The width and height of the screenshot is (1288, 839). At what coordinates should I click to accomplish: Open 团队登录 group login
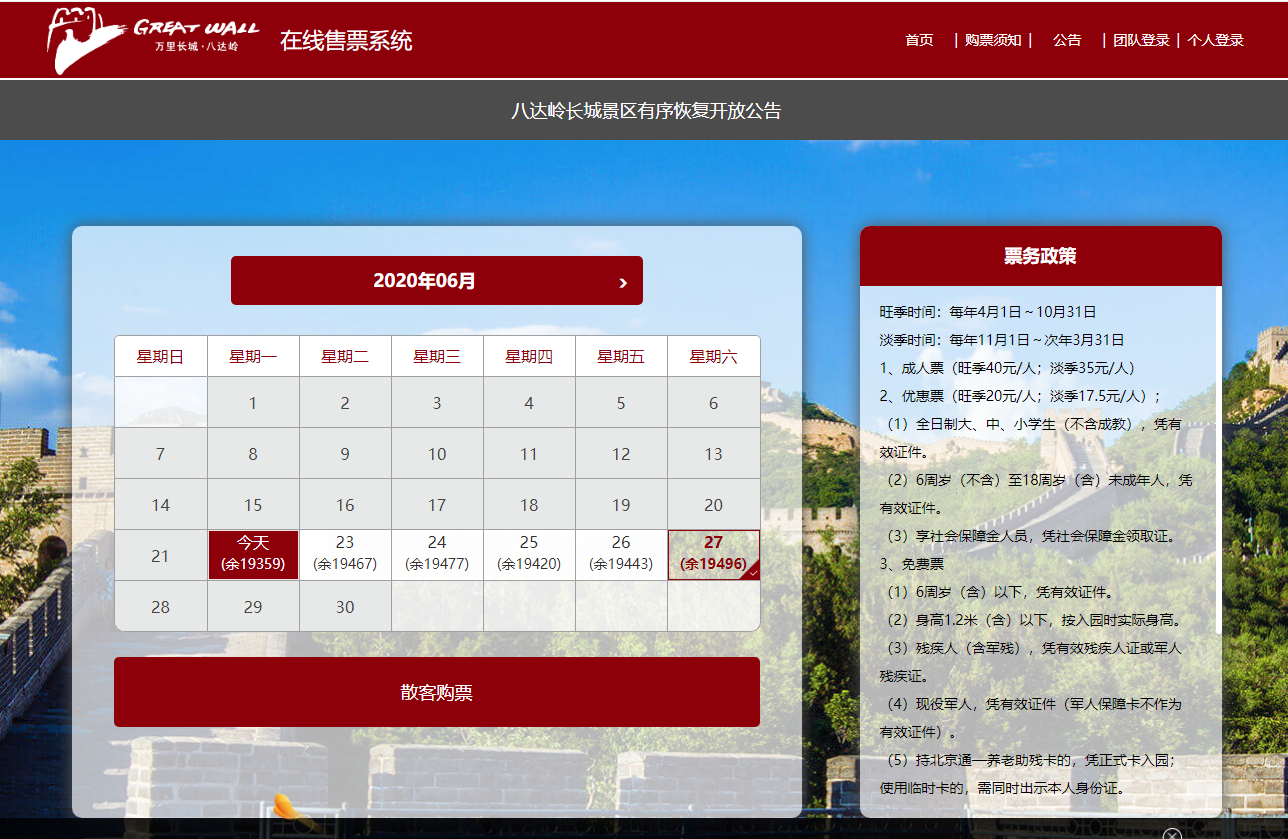click(1141, 40)
